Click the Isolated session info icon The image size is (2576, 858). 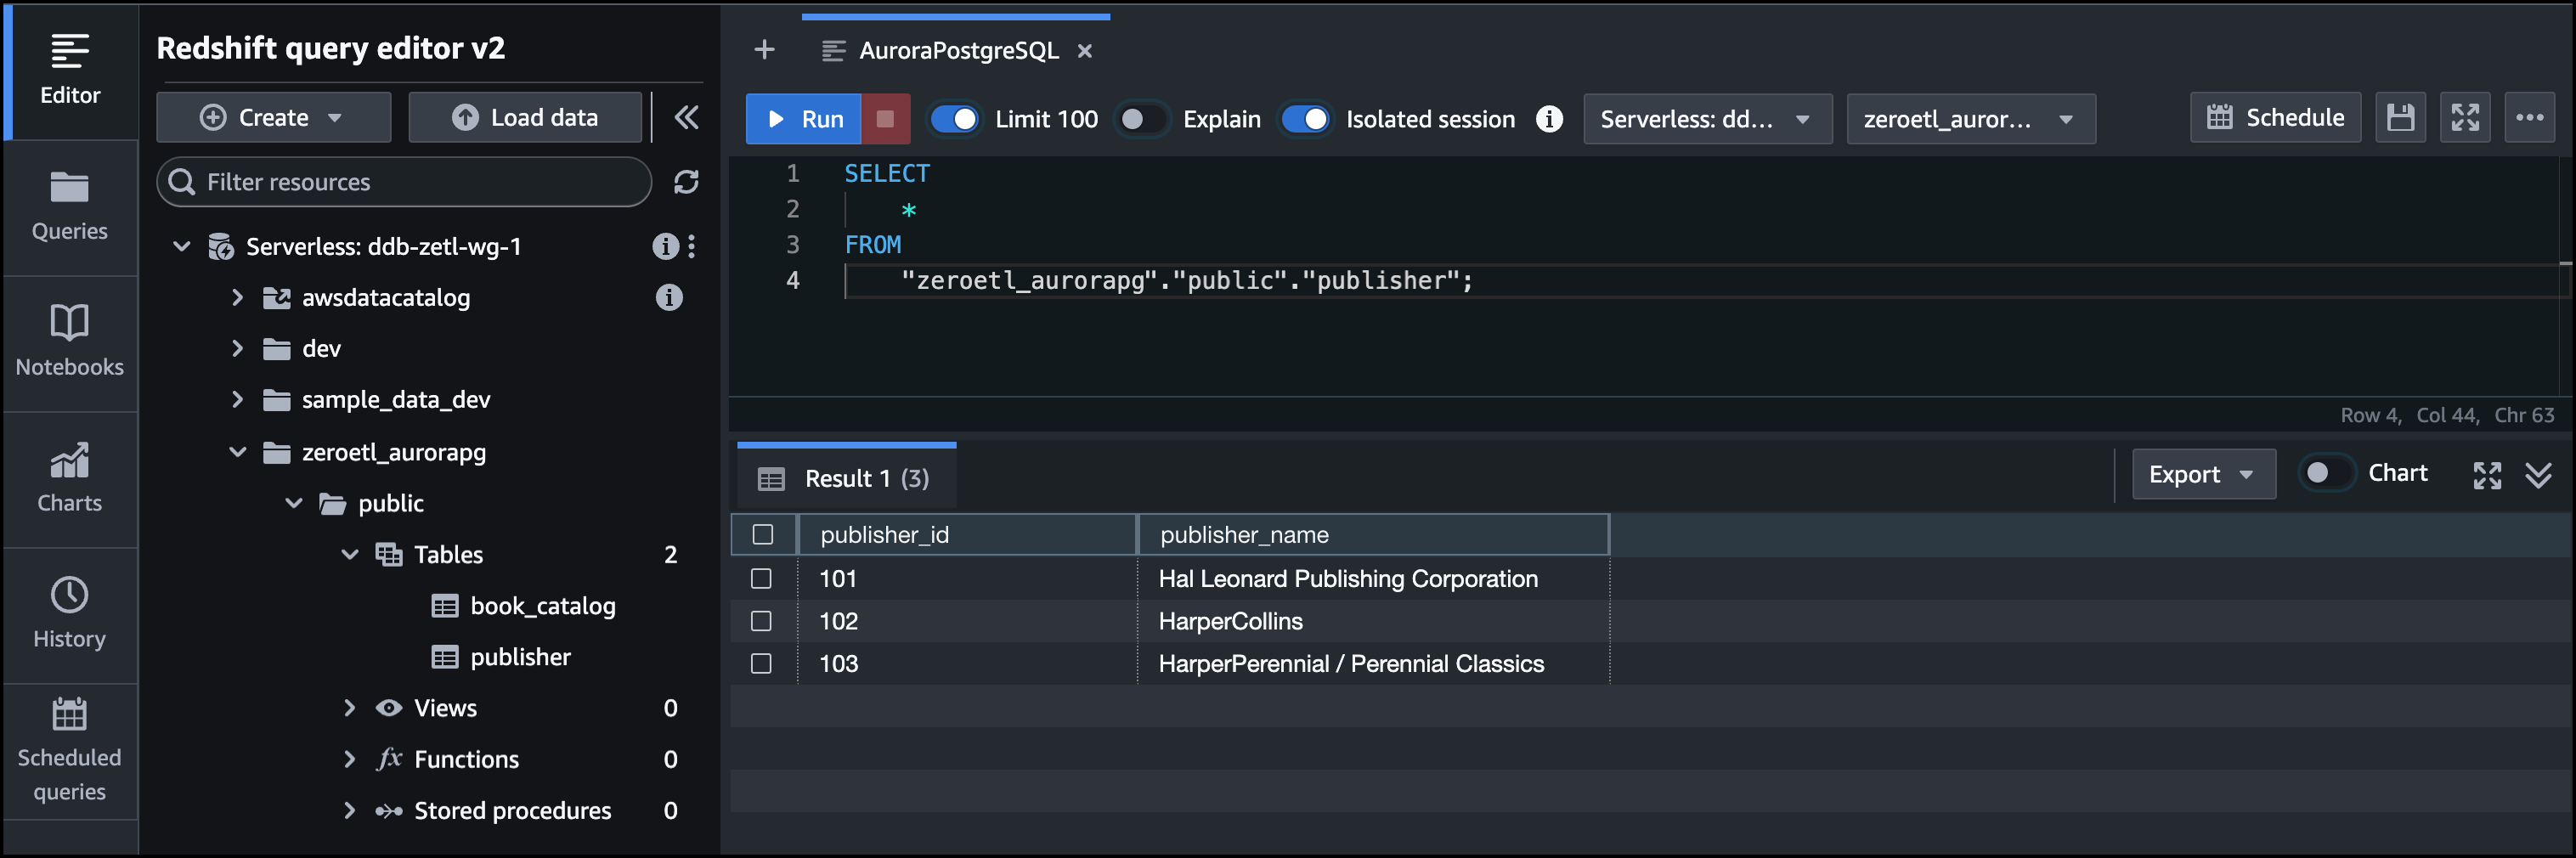pos(1549,119)
